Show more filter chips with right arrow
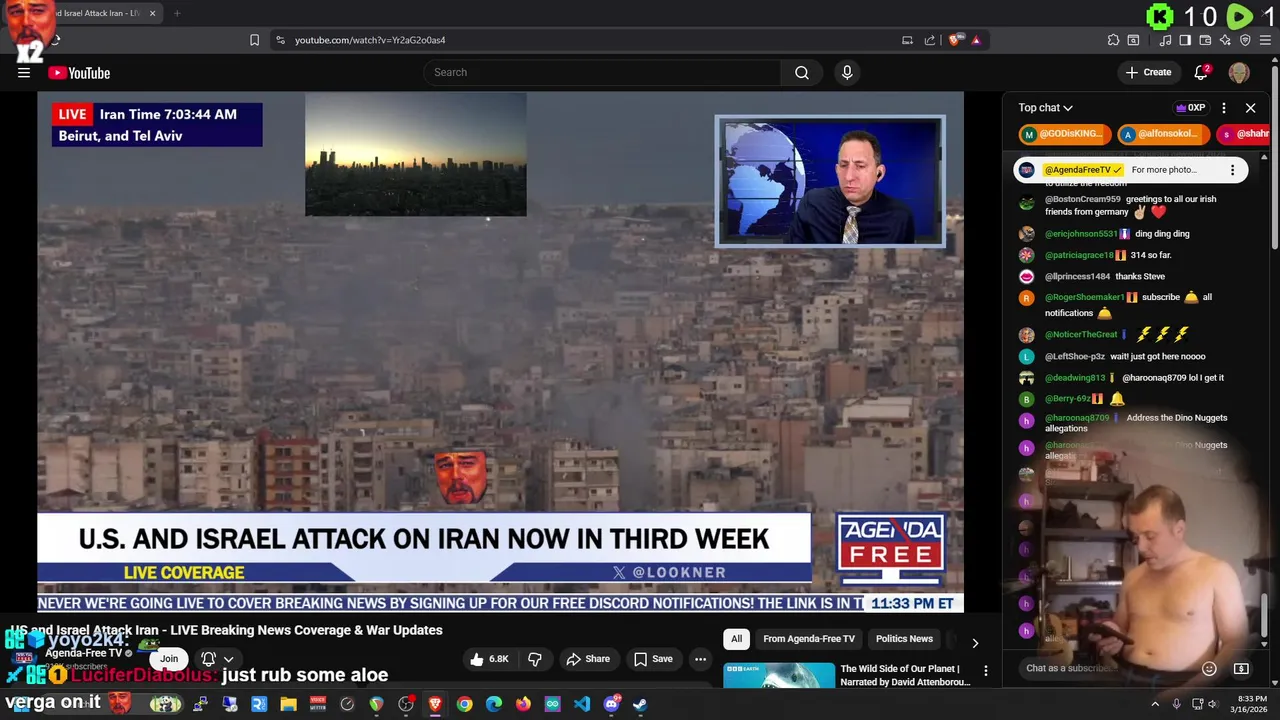Viewport: 1280px width, 720px height. click(x=975, y=643)
